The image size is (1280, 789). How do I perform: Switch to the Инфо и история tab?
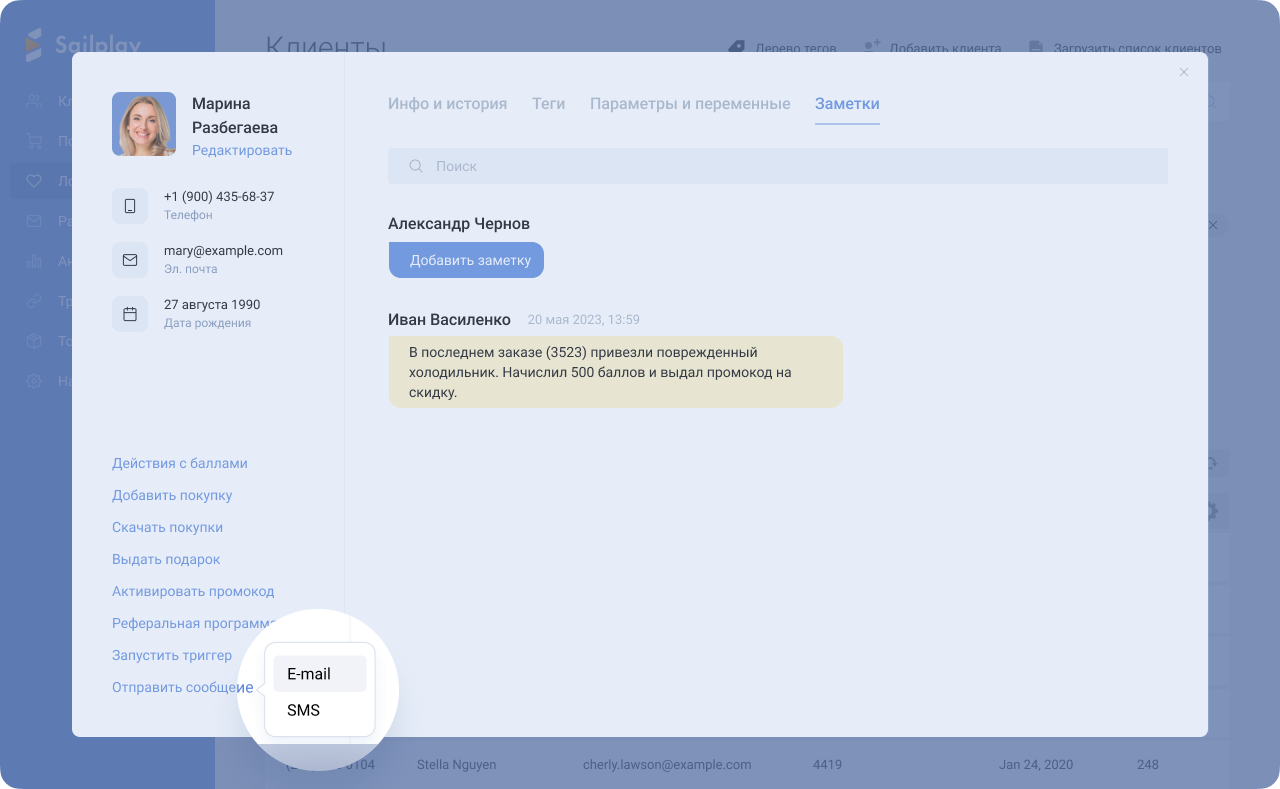[x=447, y=104]
